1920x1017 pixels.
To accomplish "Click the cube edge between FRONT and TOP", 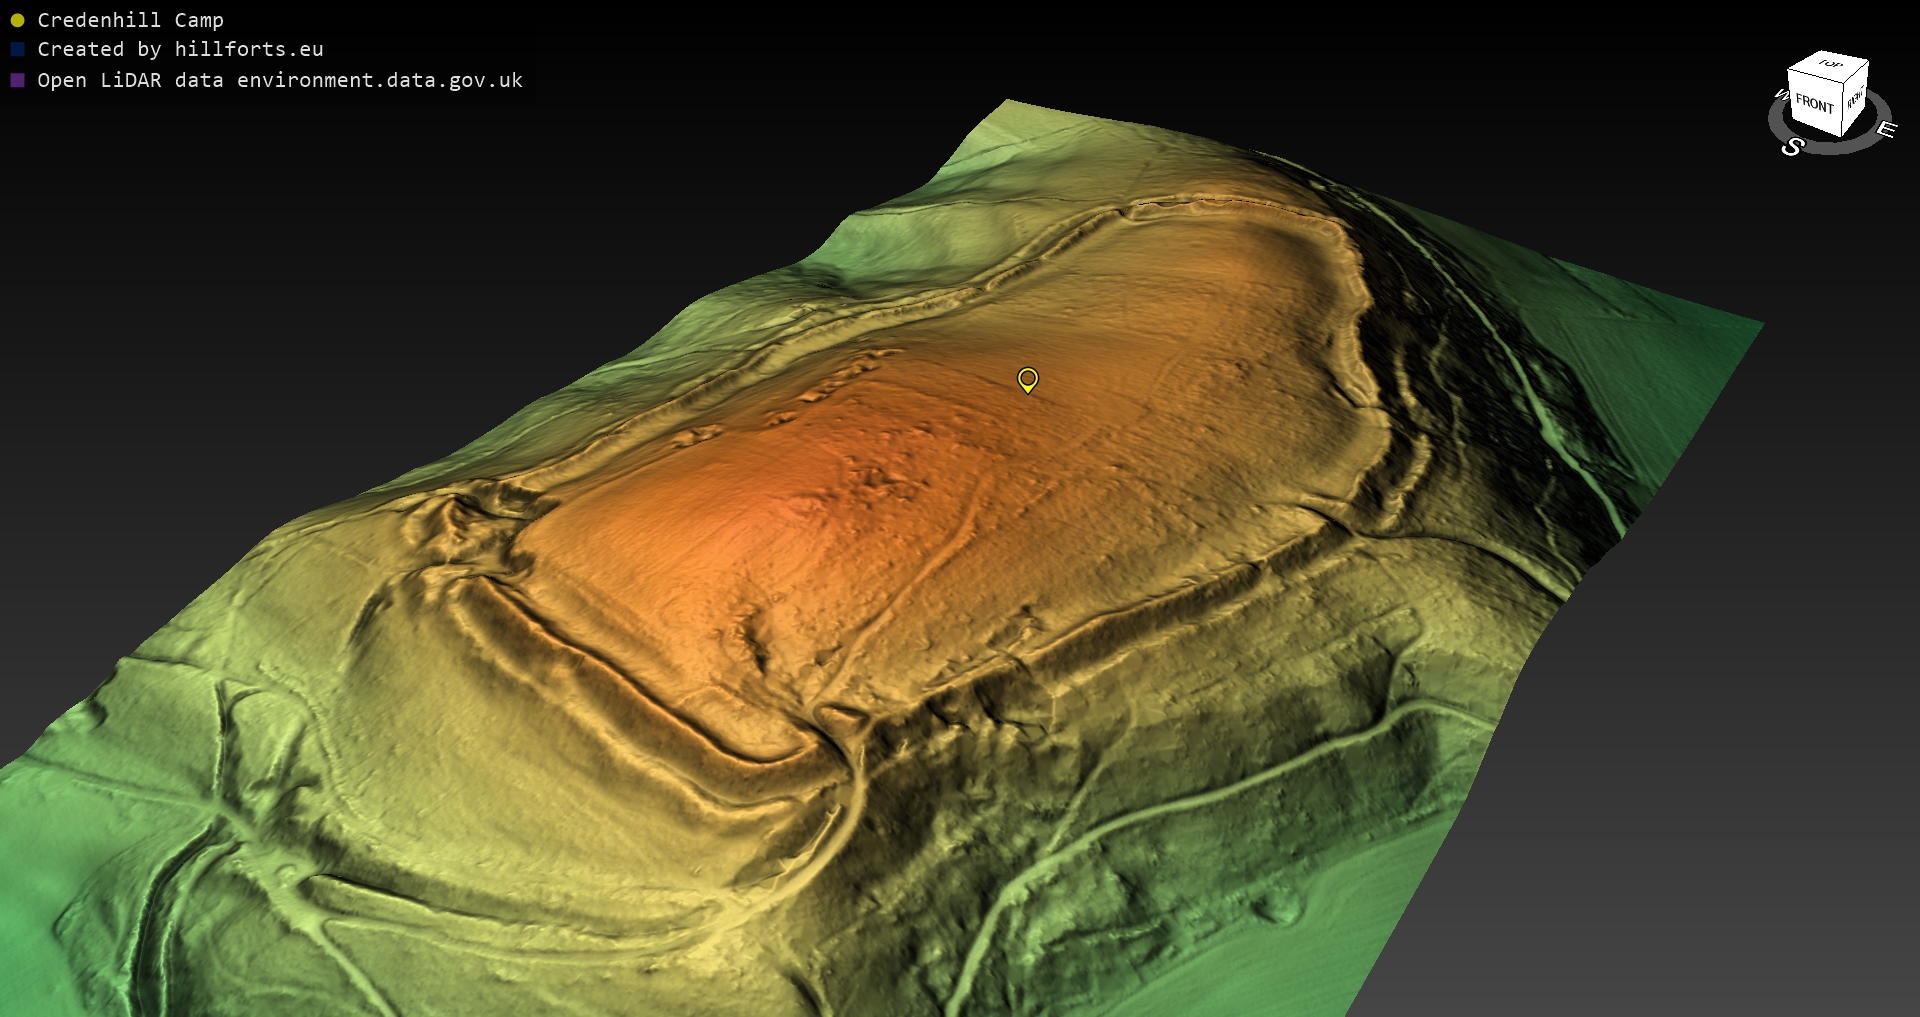I will pyautogui.click(x=1816, y=77).
